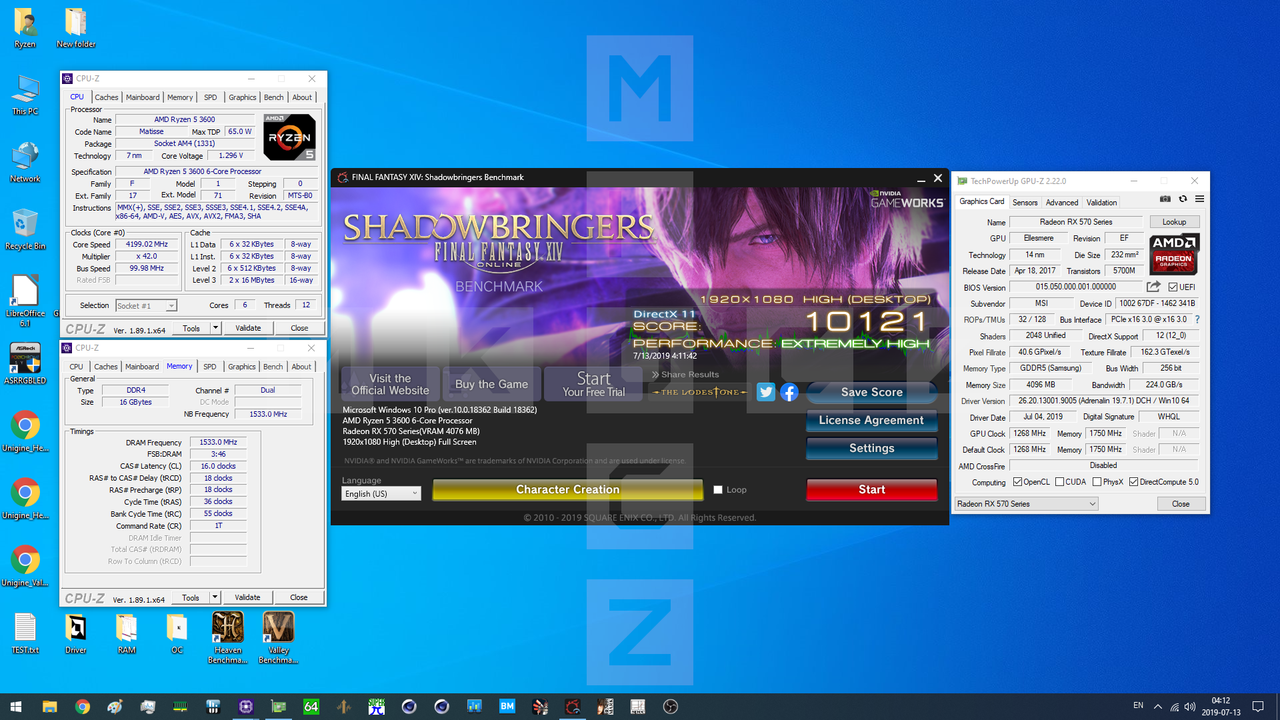The width and height of the screenshot is (1280, 720).
Task: Open the Socket #1 selection dropdown in CPU-Z
Action: click(146, 306)
